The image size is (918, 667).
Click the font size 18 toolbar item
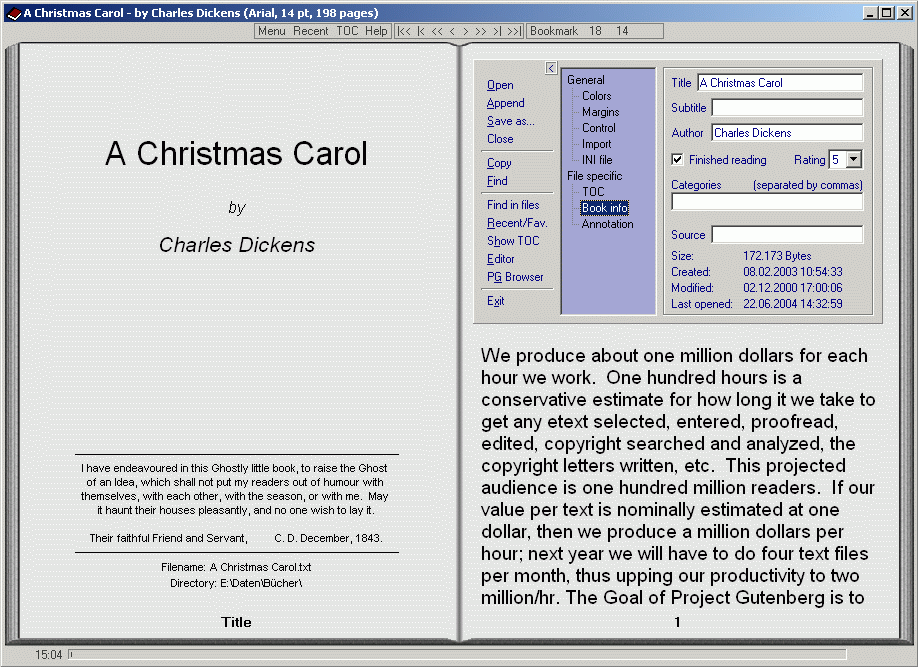[x=595, y=31]
